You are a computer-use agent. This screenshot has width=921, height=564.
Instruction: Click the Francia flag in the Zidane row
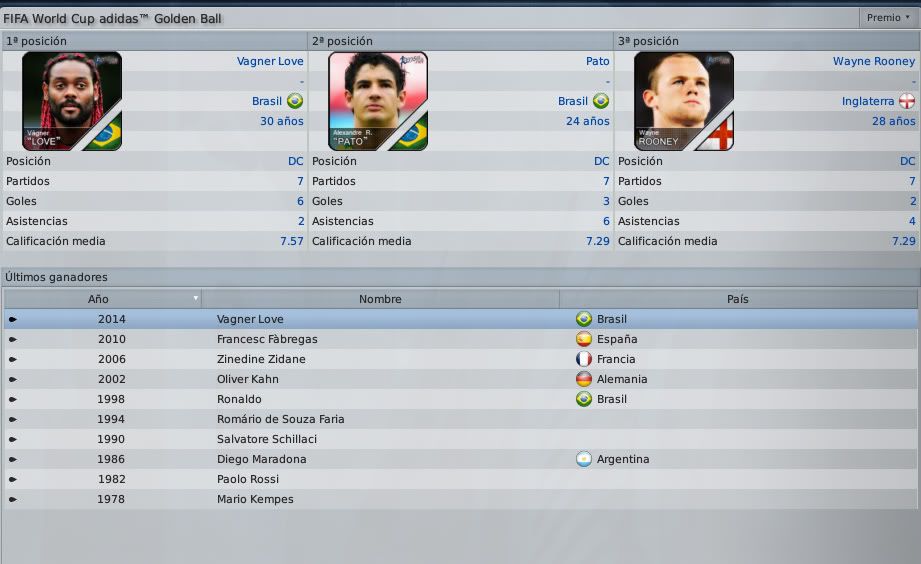pos(584,359)
